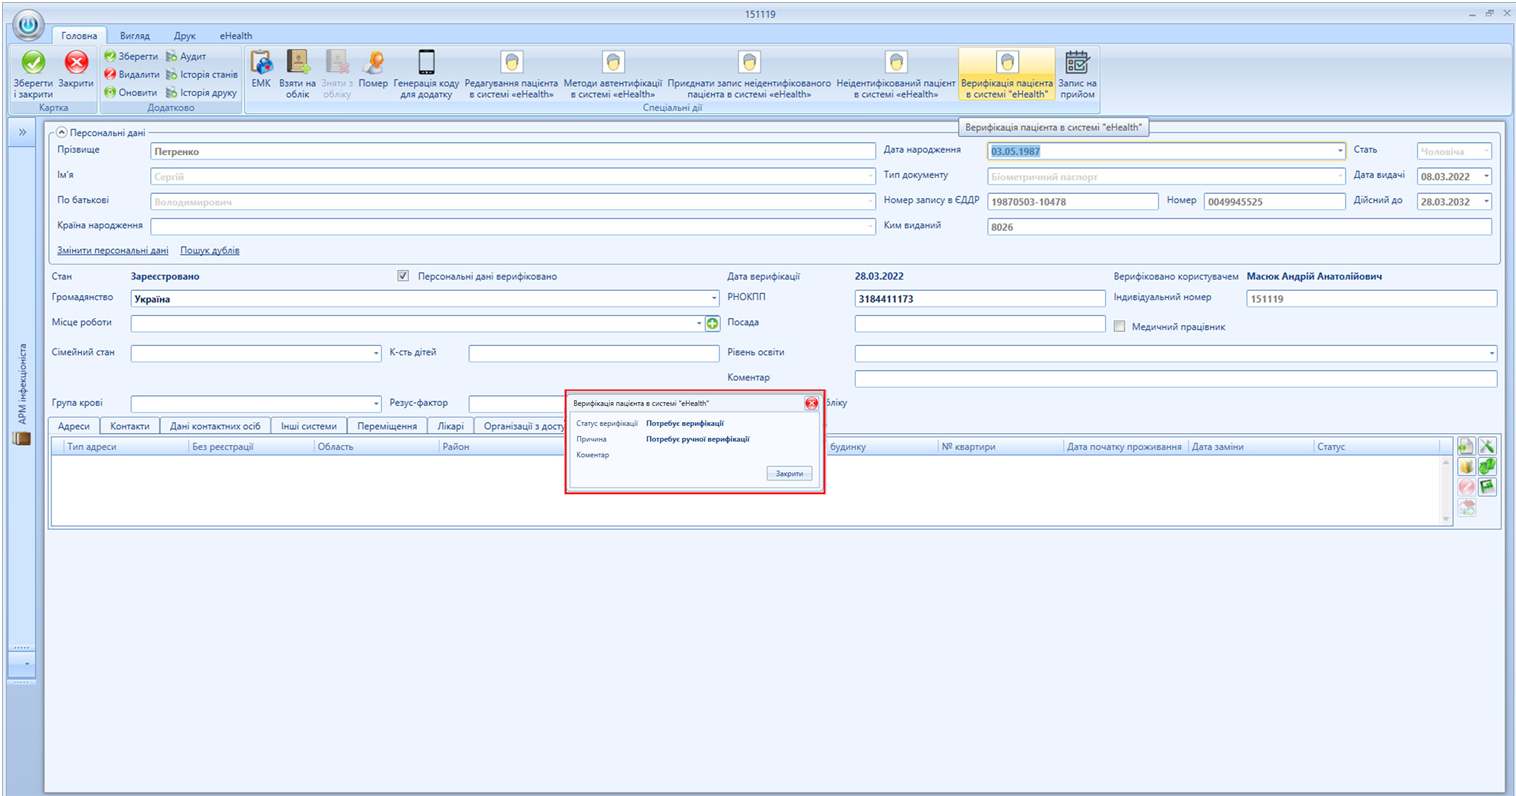This screenshot has height=796, width=1516.
Task: Click the Посада input field
Action: 980,324
